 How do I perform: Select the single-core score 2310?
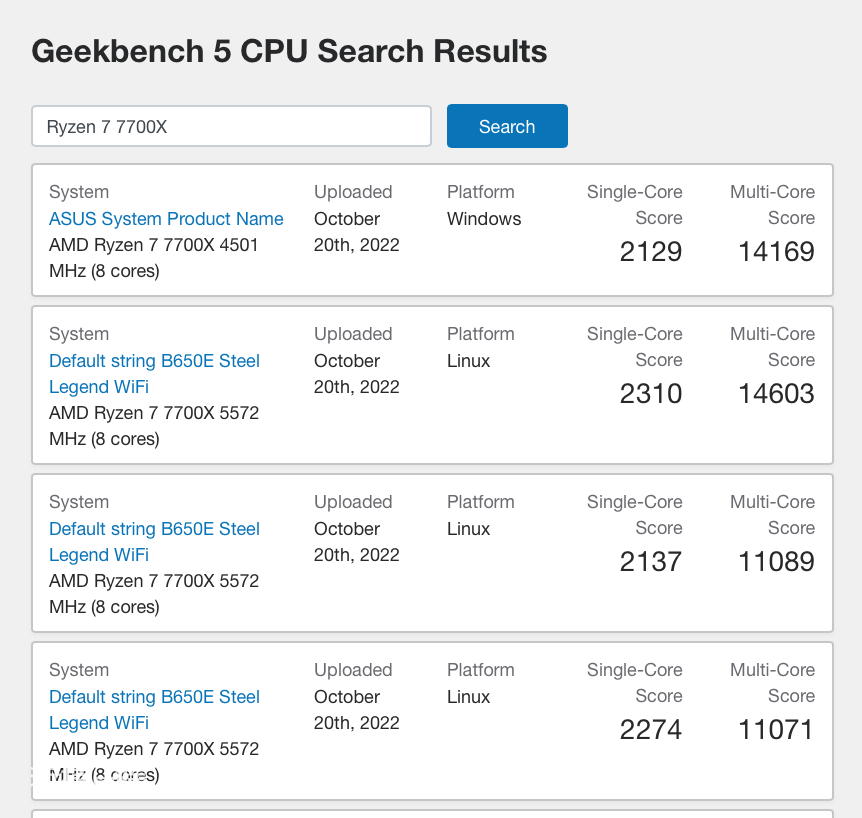click(x=650, y=394)
